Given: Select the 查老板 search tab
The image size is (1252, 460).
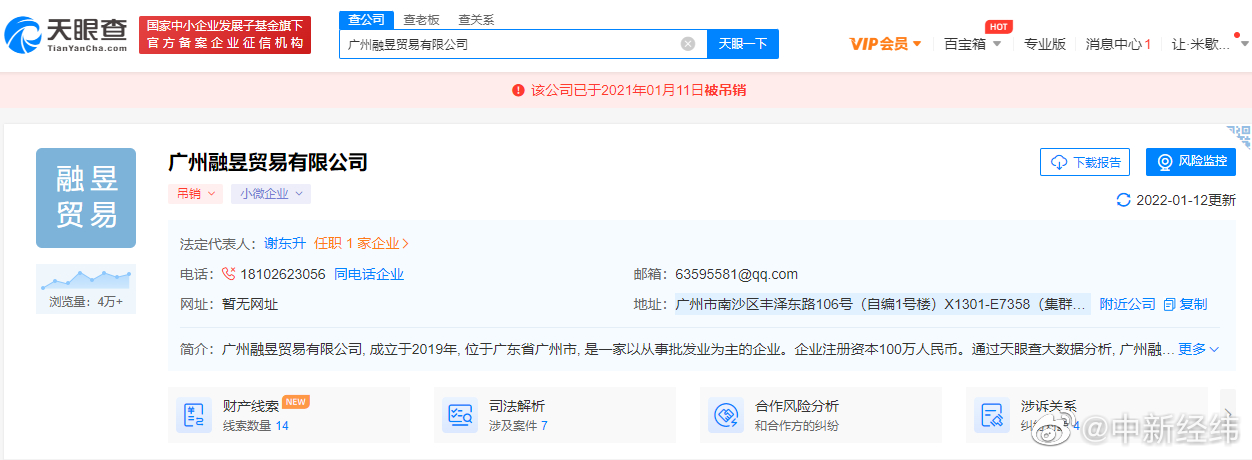Looking at the screenshot, I should [421, 20].
